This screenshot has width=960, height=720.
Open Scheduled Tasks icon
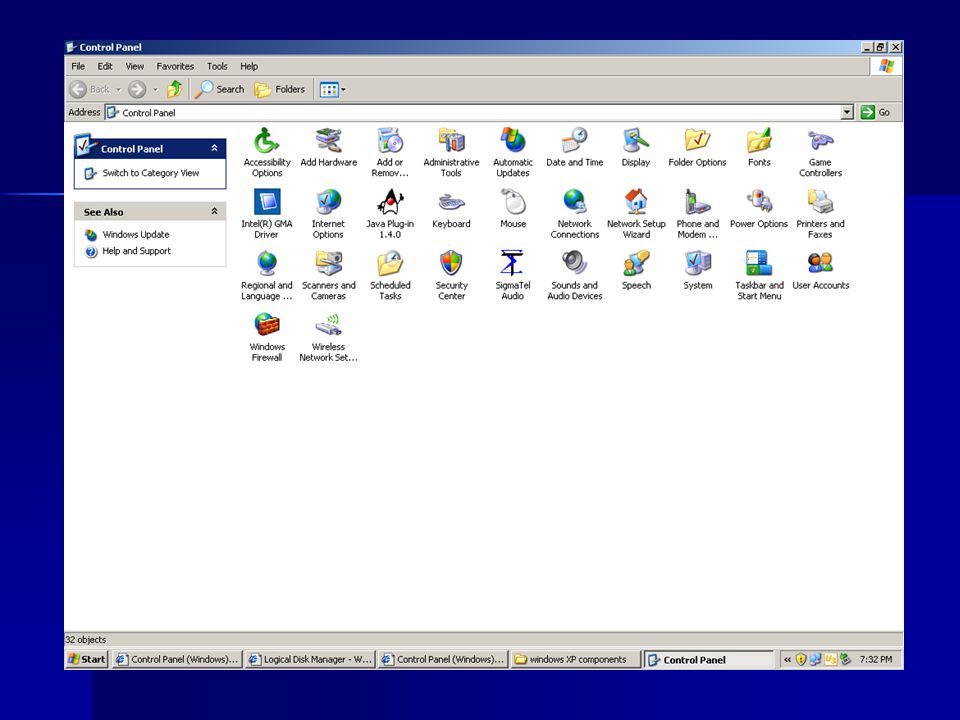[x=390, y=275]
